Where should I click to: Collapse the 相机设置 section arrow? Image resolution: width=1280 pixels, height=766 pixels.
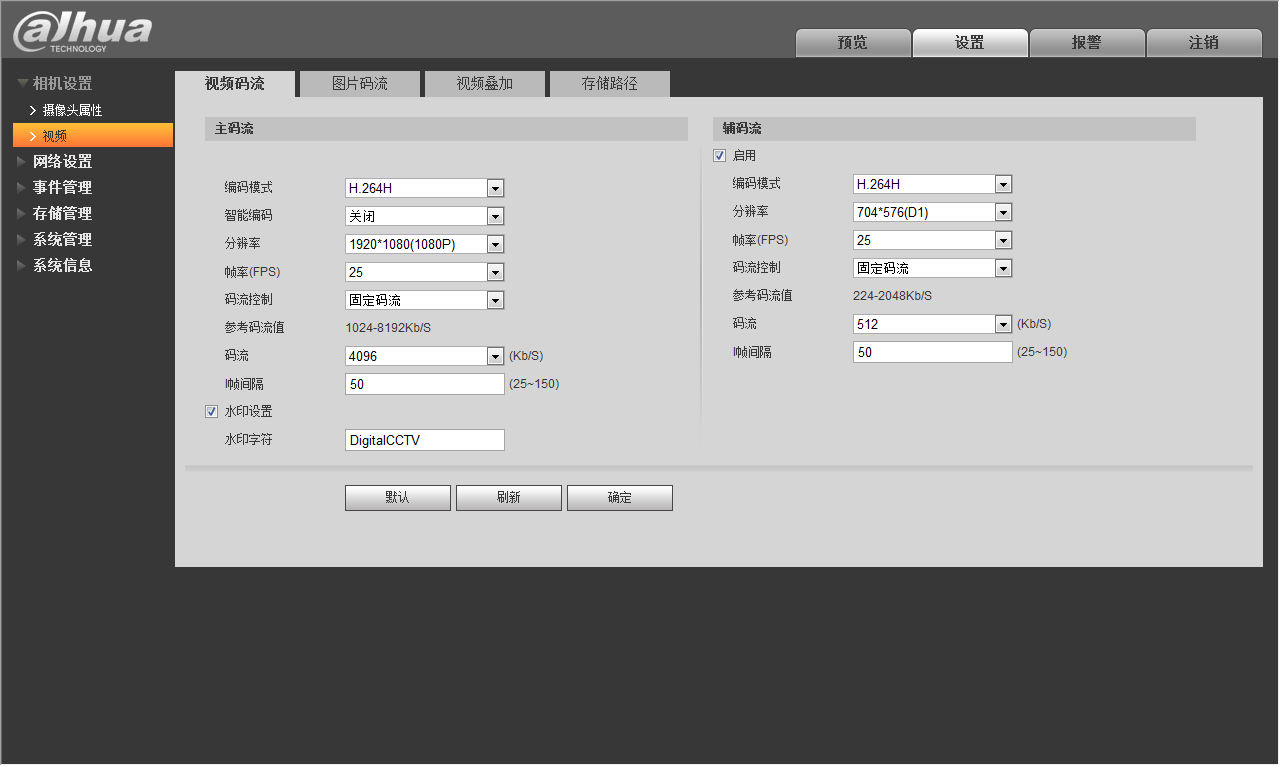coord(22,84)
